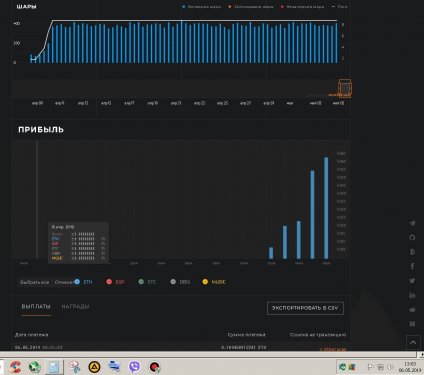Click the ПРИБЫЛЬ section heading

point(41,130)
